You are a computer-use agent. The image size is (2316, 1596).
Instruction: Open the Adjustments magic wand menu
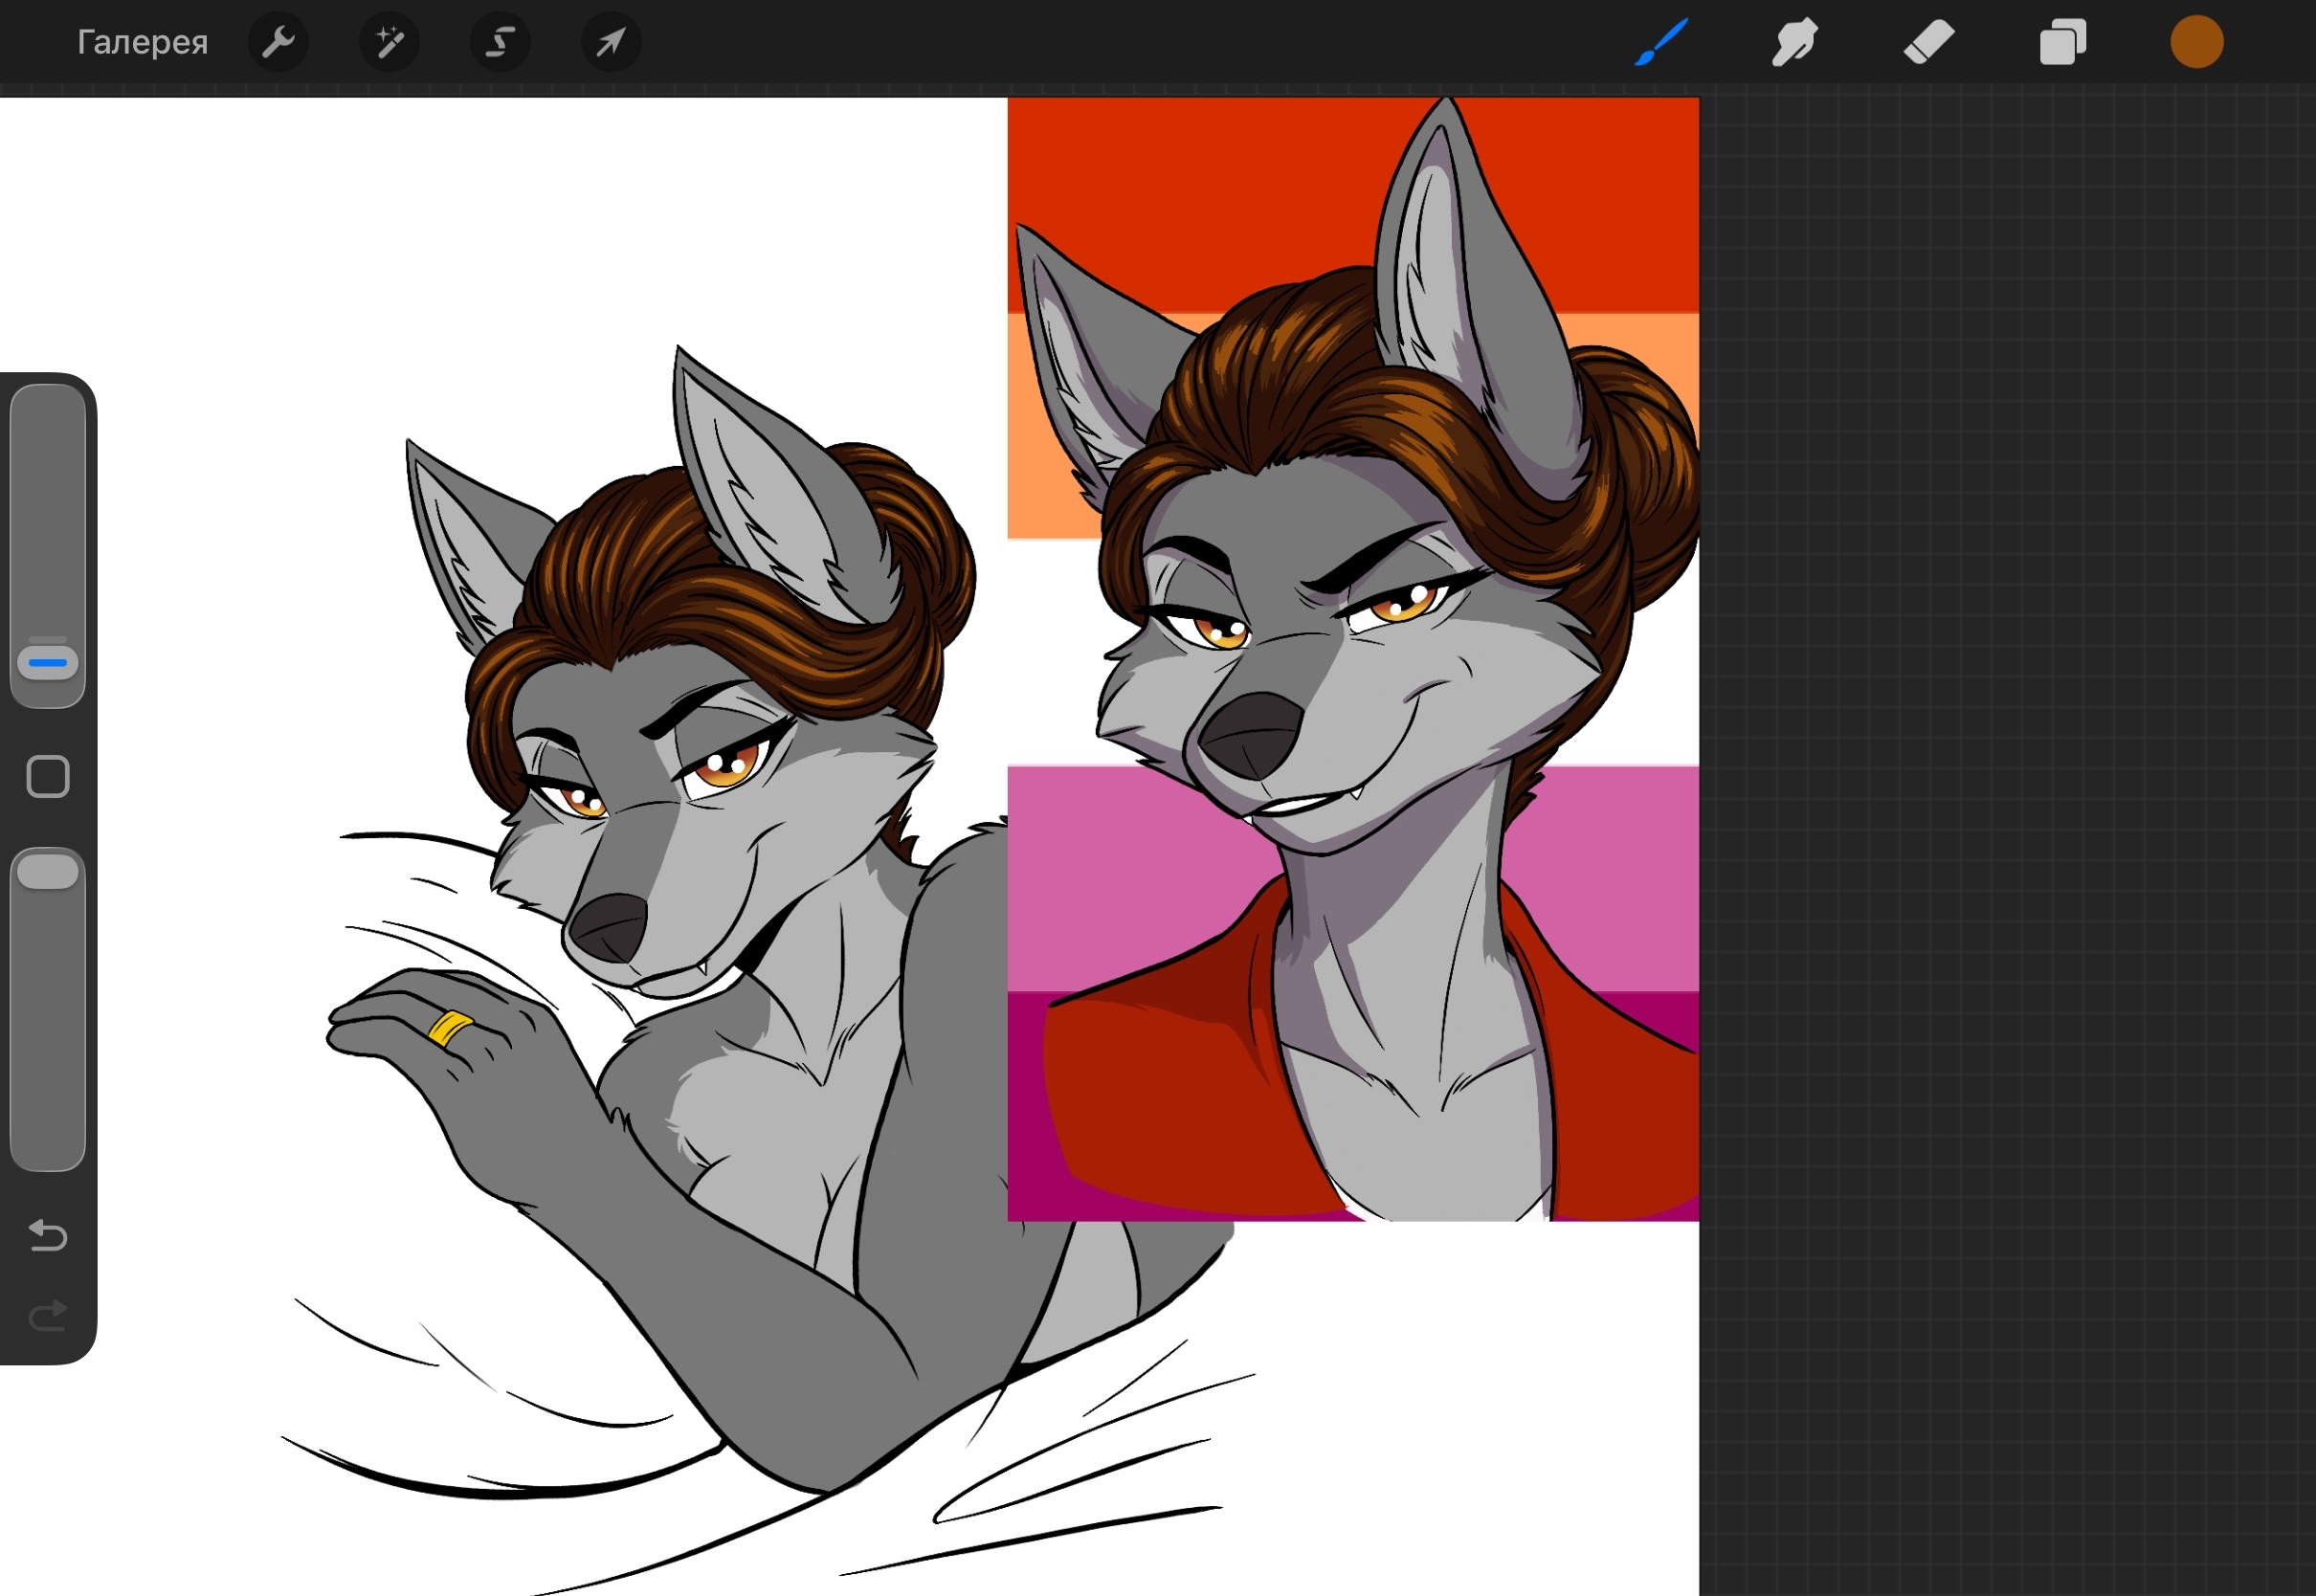pos(389,42)
